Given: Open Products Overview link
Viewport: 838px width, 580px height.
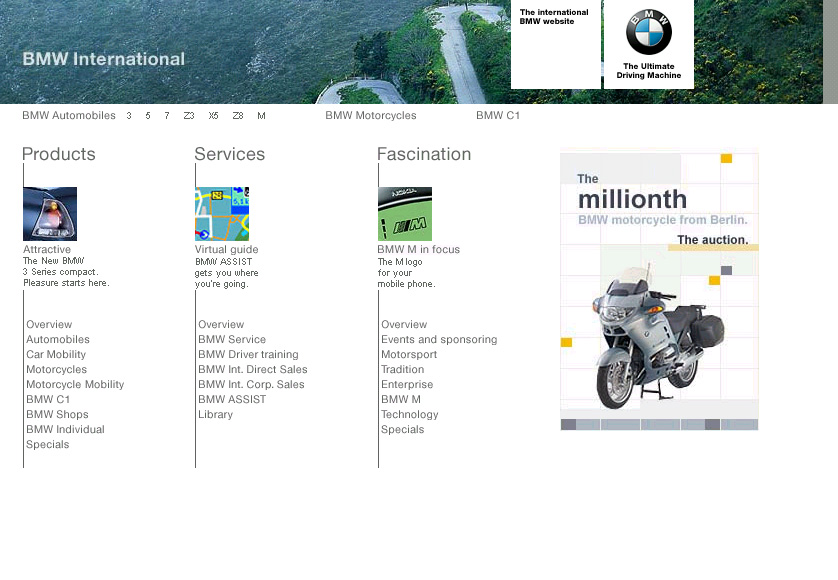Looking at the screenshot, I should (x=49, y=324).
